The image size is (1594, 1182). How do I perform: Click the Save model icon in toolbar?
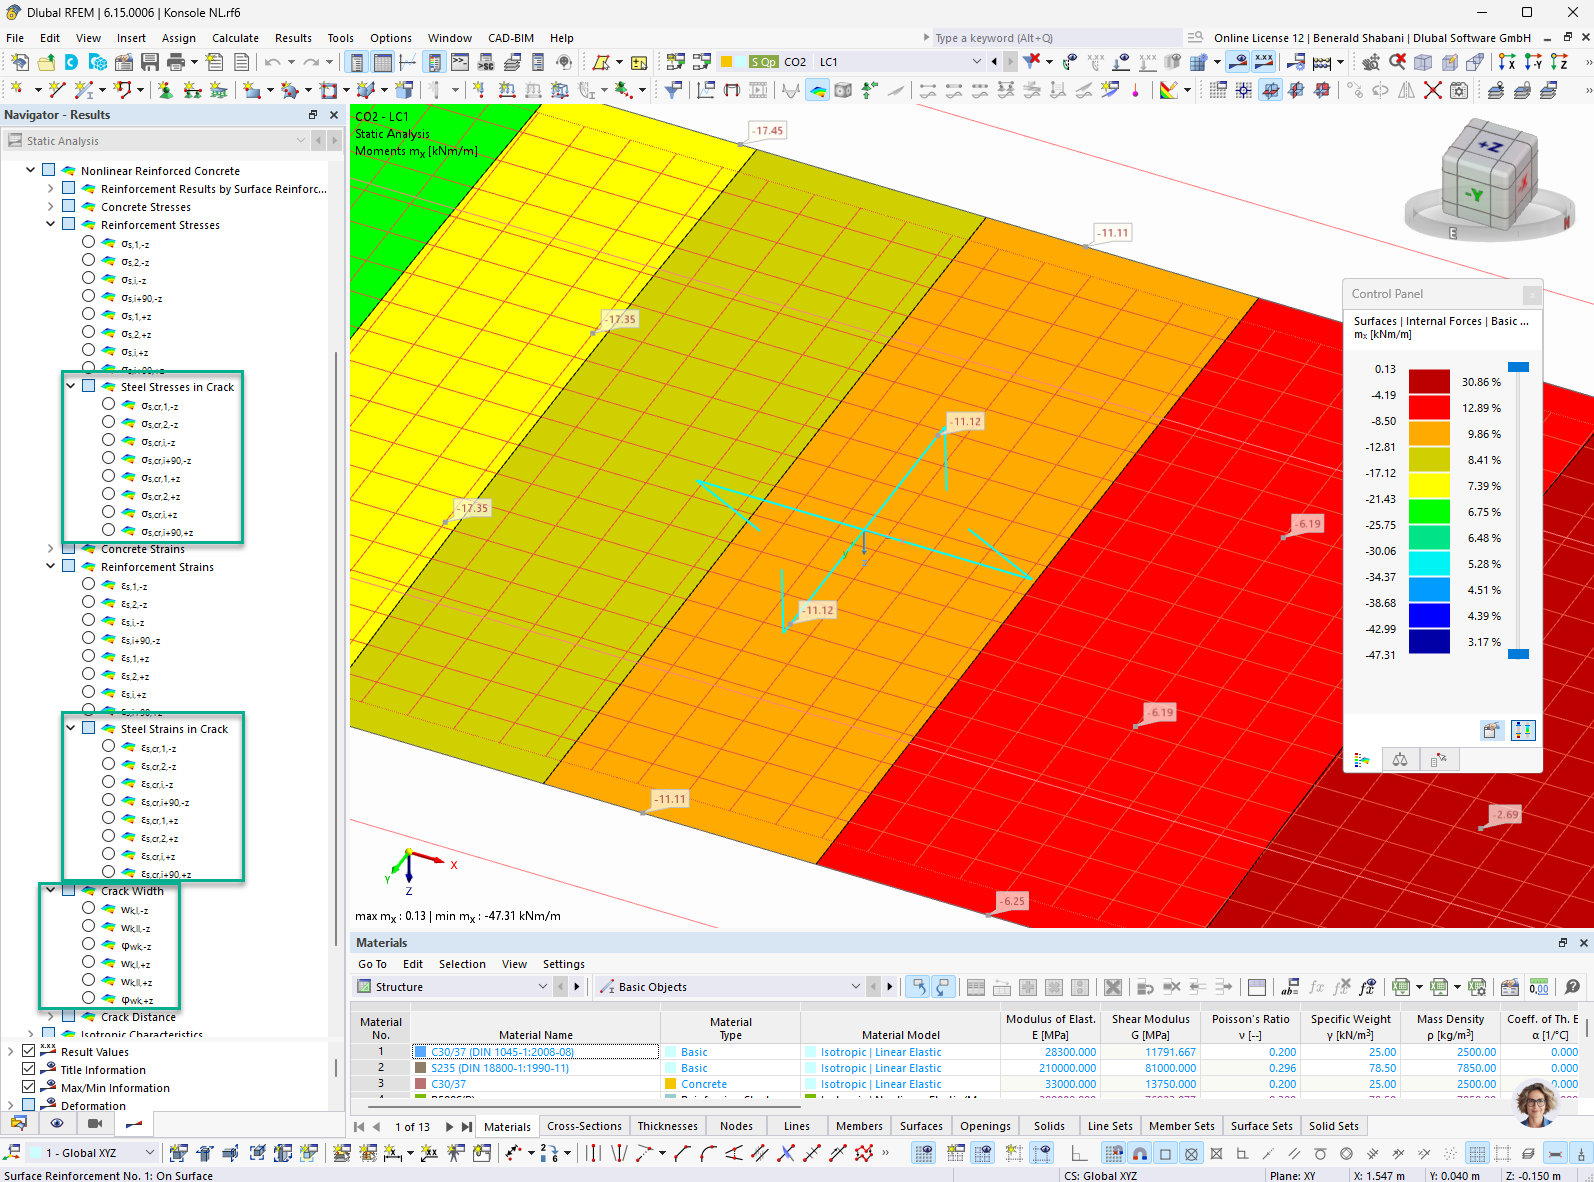(x=150, y=62)
